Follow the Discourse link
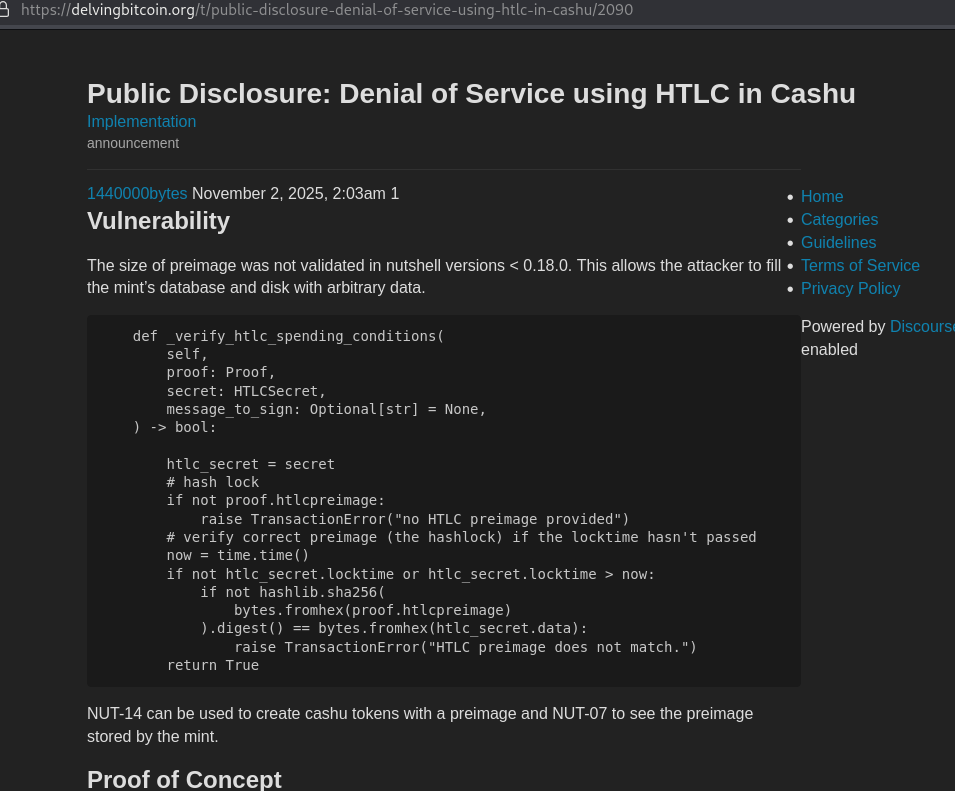Screen dimensions: 955x791 point(922,326)
